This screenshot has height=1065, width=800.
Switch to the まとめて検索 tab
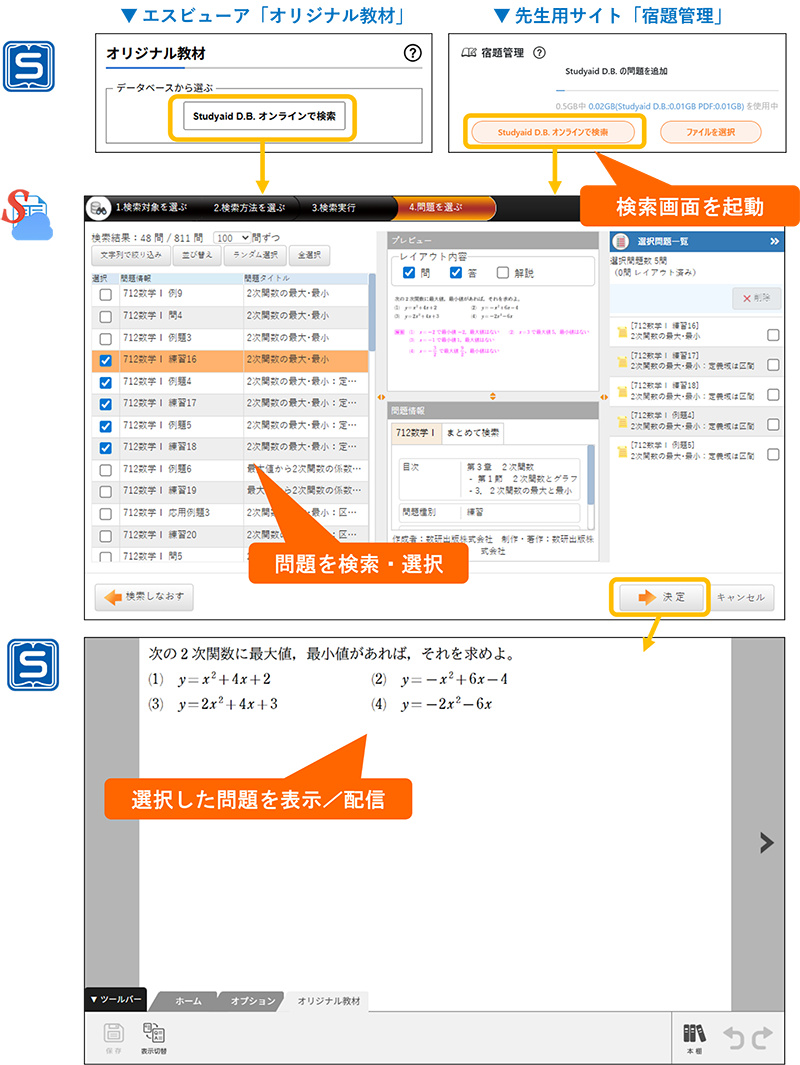[473, 433]
